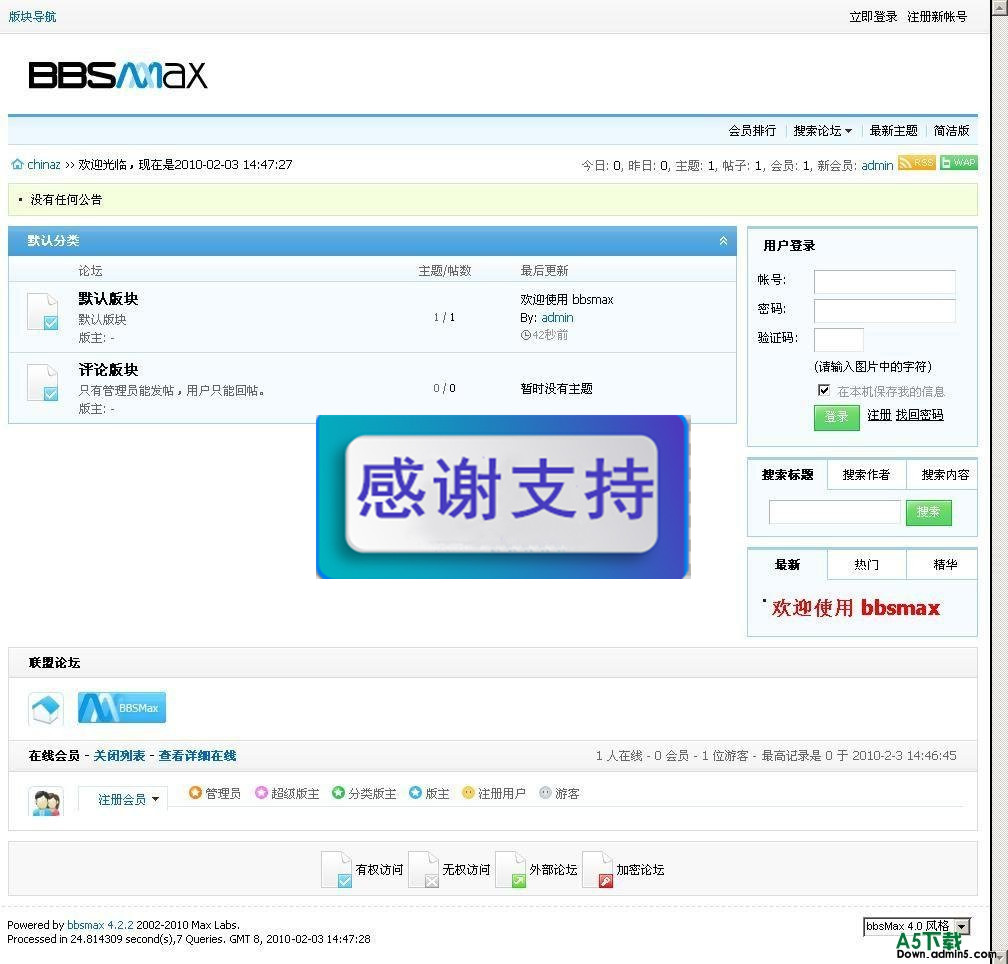The width and height of the screenshot is (1008, 964).
Task: Click the 默认版块 forum icon
Action: [x=43, y=312]
